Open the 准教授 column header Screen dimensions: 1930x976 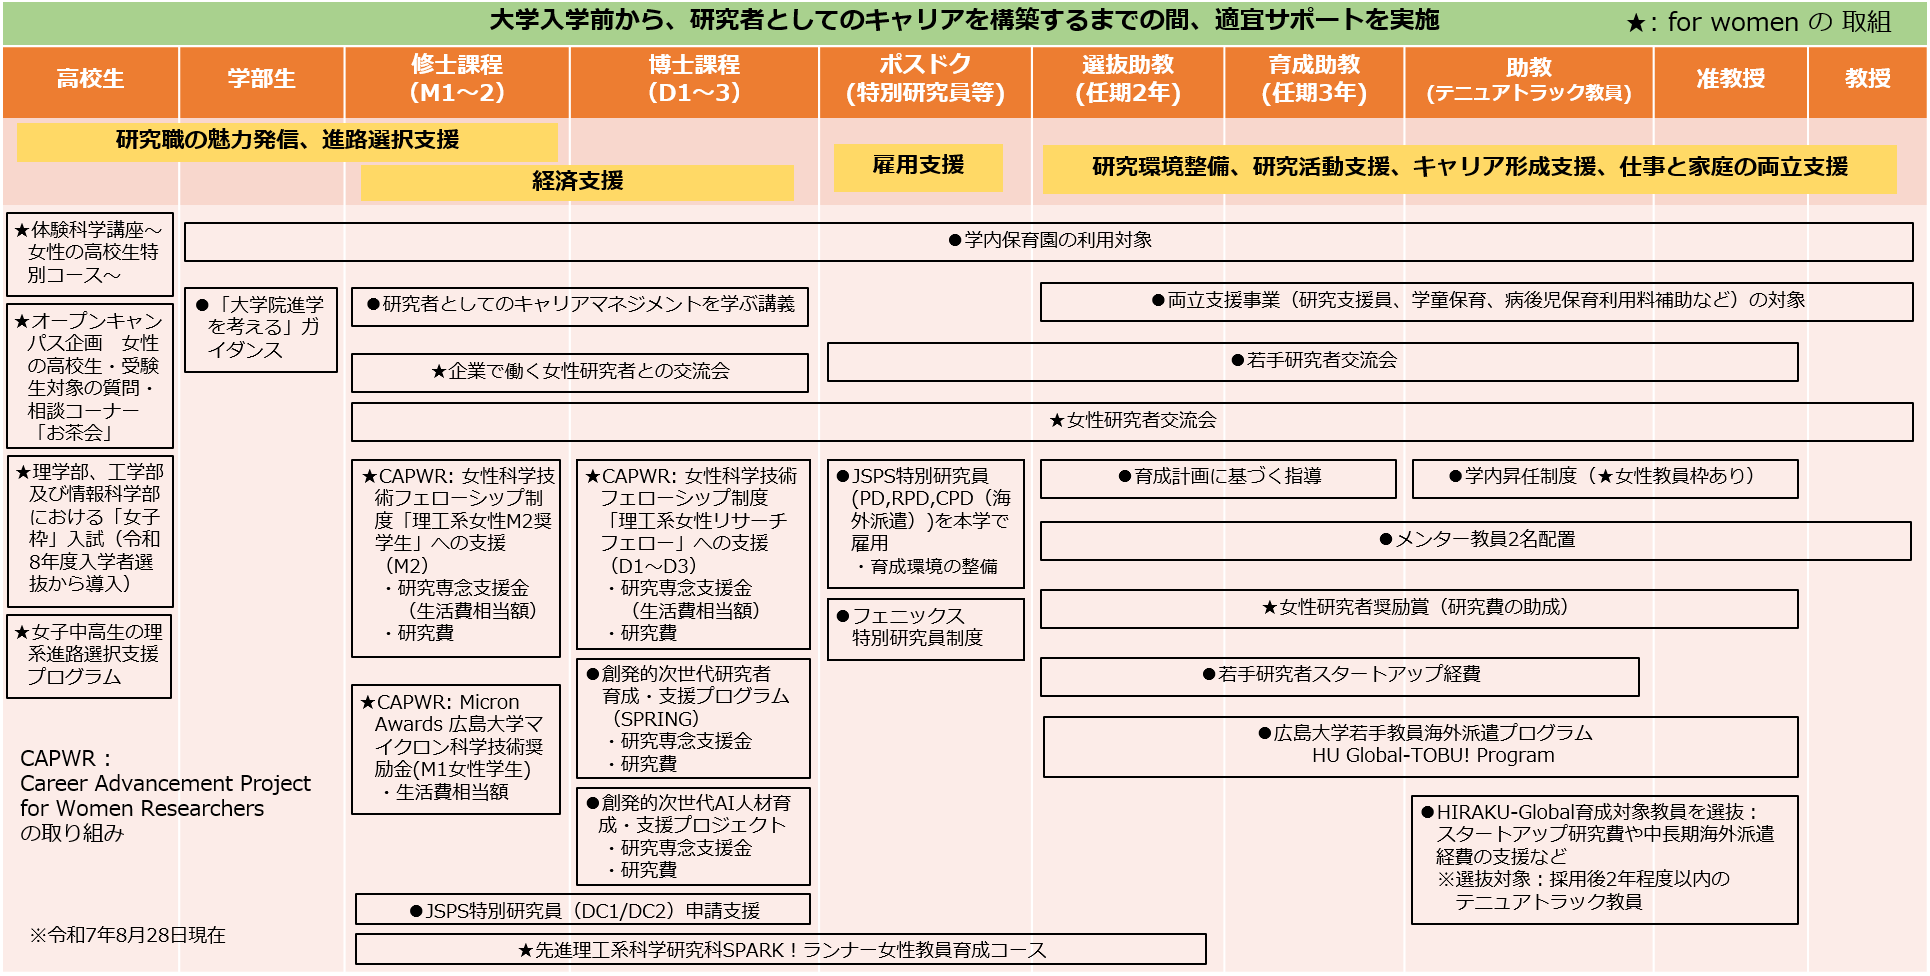click(1730, 80)
